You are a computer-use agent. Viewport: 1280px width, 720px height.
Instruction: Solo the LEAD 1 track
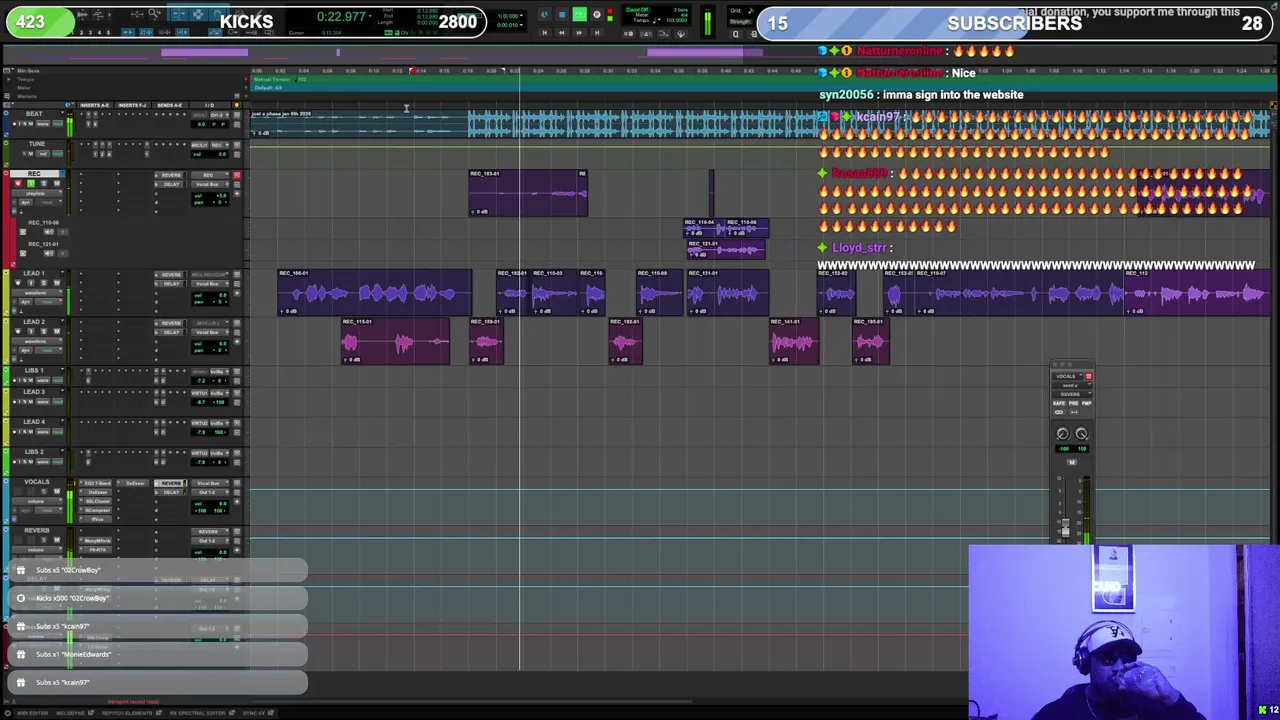44,283
